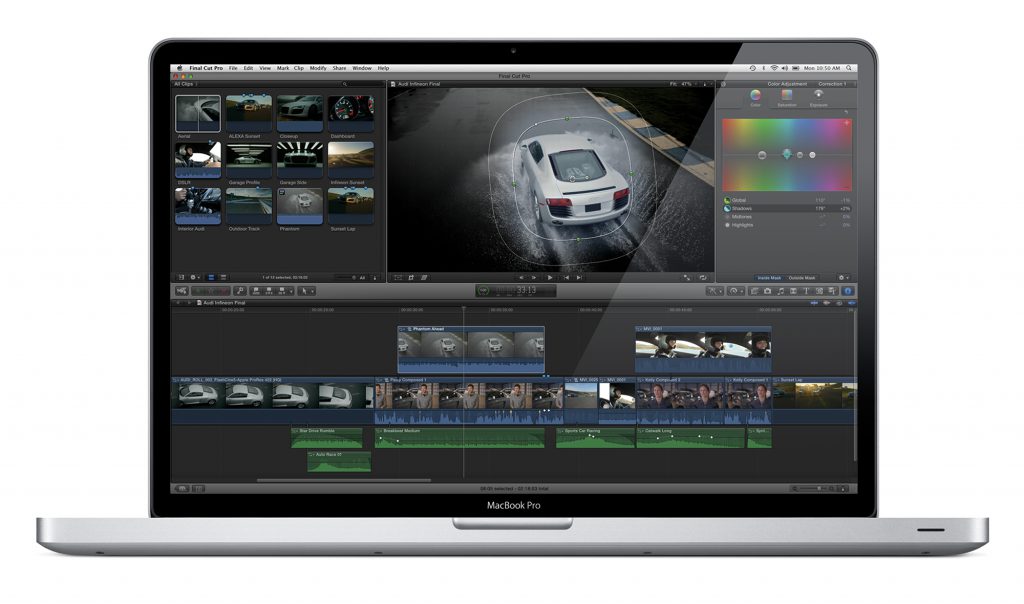The width and height of the screenshot is (1024, 604).
Task: Toggle timeline snapping icon
Action: click(x=852, y=303)
